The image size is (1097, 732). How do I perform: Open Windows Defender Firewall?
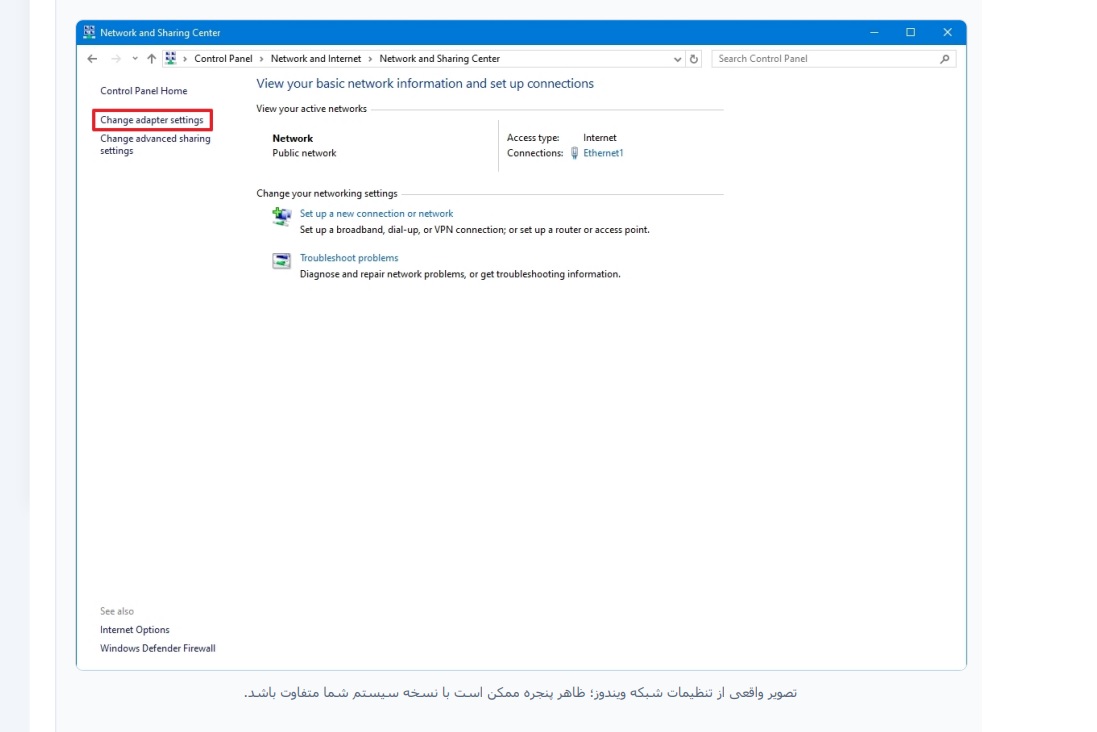(x=157, y=649)
